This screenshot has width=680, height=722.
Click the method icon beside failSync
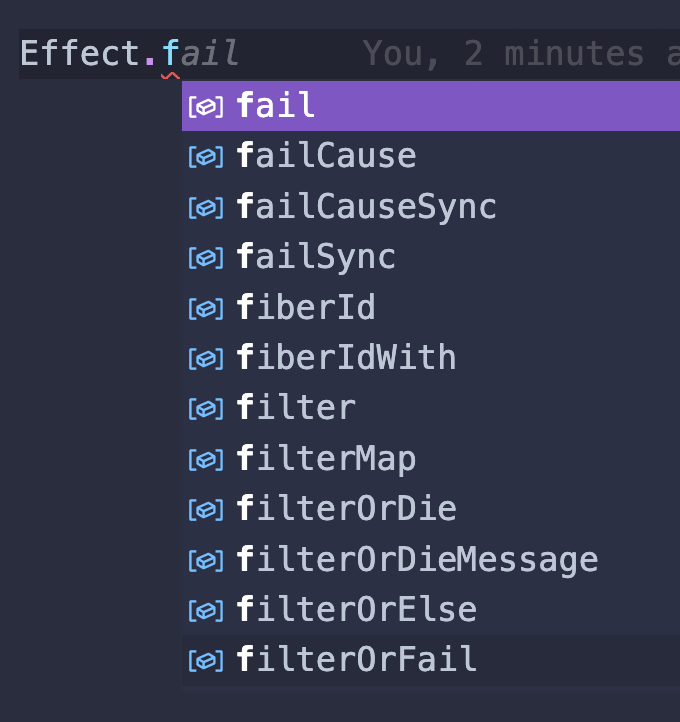(x=205, y=257)
